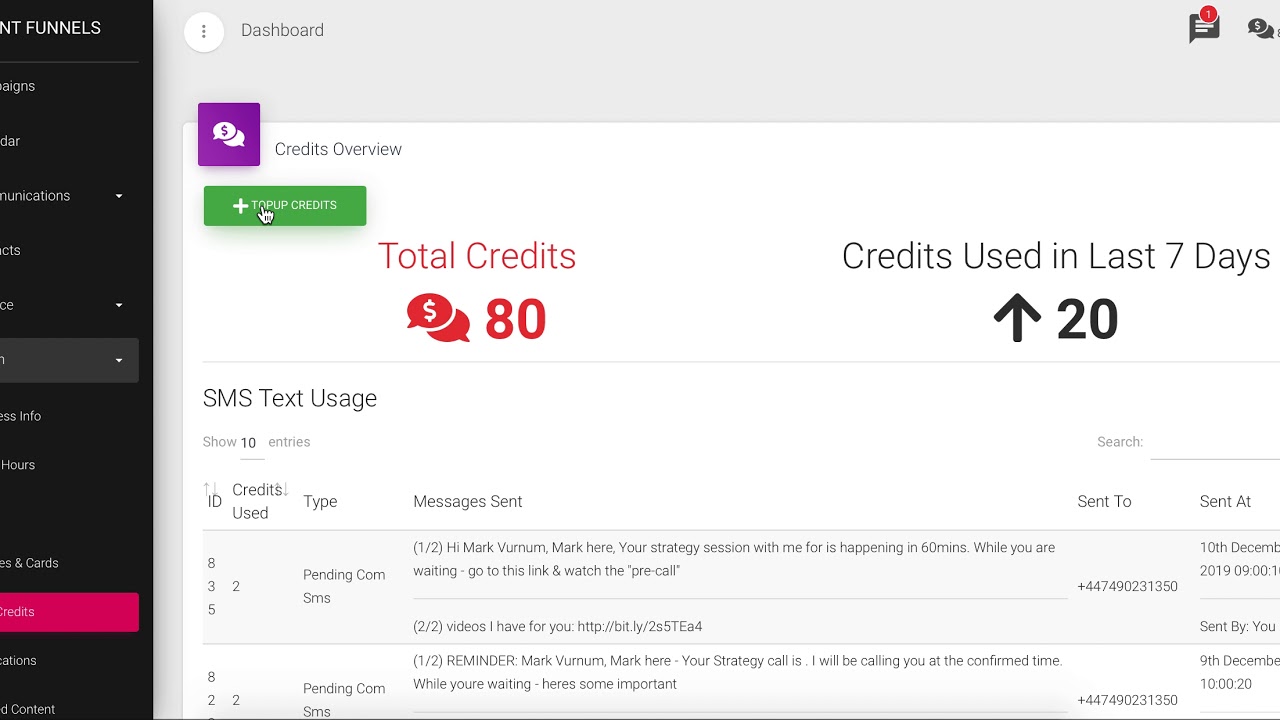
Task: Select phone +447490231350 in the 10th December row
Action: click(1127, 587)
